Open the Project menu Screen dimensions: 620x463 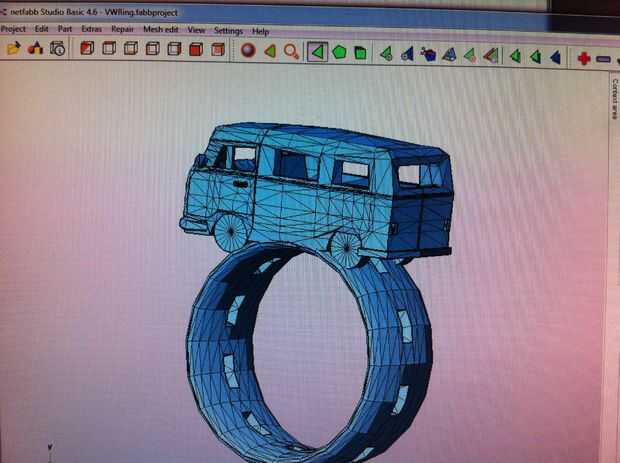click(x=13, y=29)
